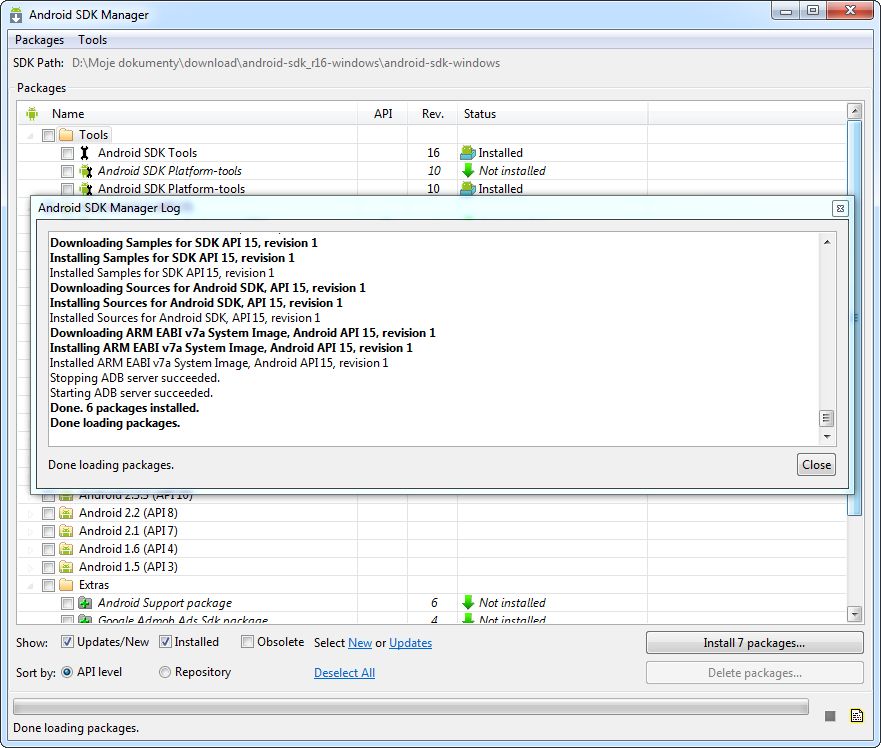This screenshot has height=748, width=881.
Task: Expand the Android 2.1 (API 7) group
Action: coord(30,531)
